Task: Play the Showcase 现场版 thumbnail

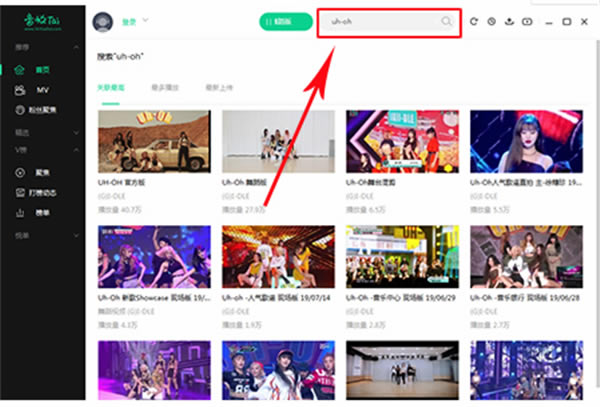Action: (154, 257)
